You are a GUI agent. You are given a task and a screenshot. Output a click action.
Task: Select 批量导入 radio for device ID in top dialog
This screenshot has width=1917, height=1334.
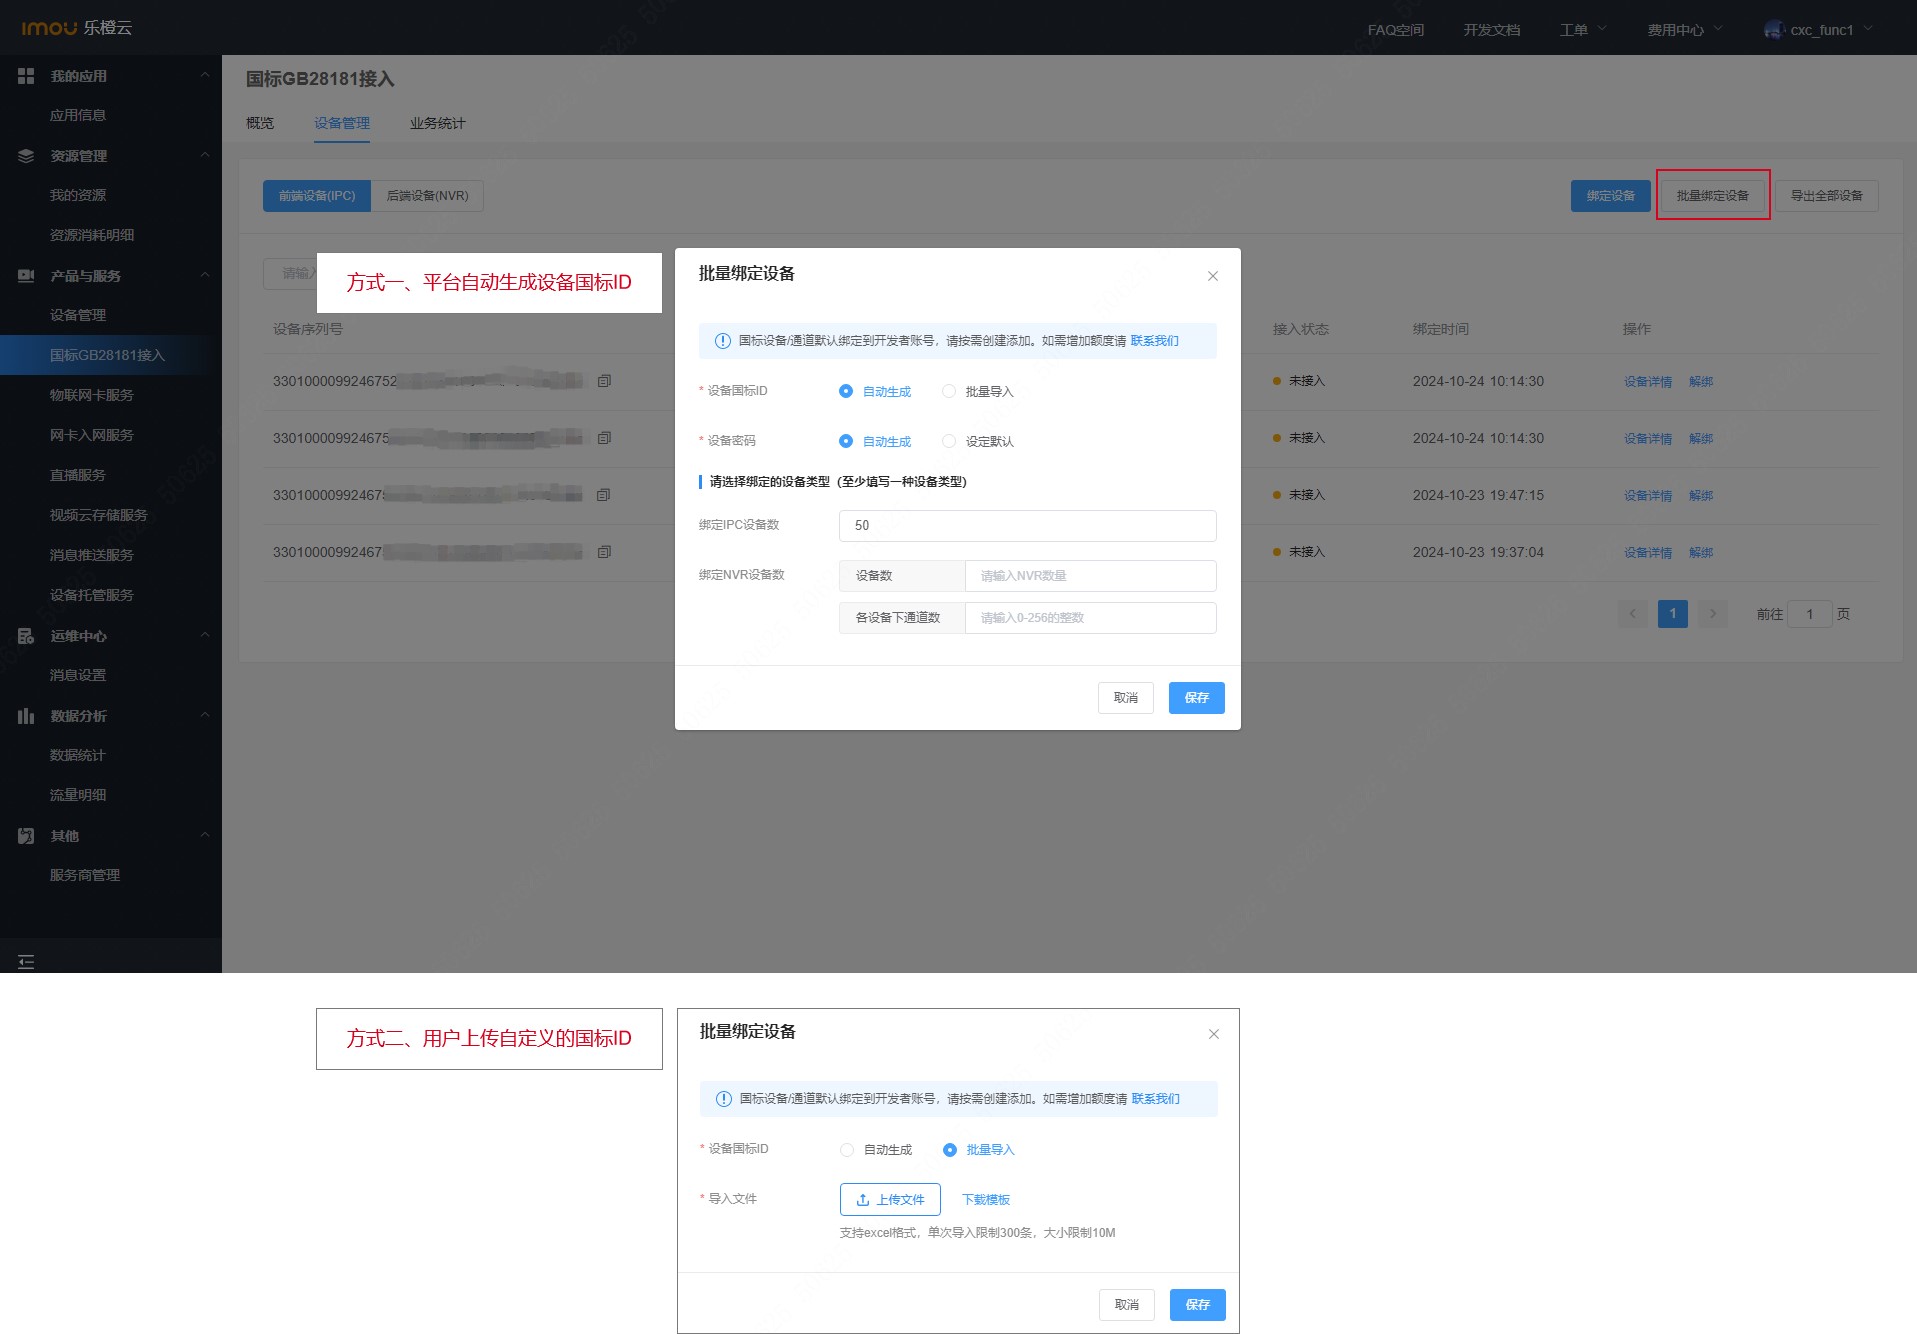click(x=949, y=391)
